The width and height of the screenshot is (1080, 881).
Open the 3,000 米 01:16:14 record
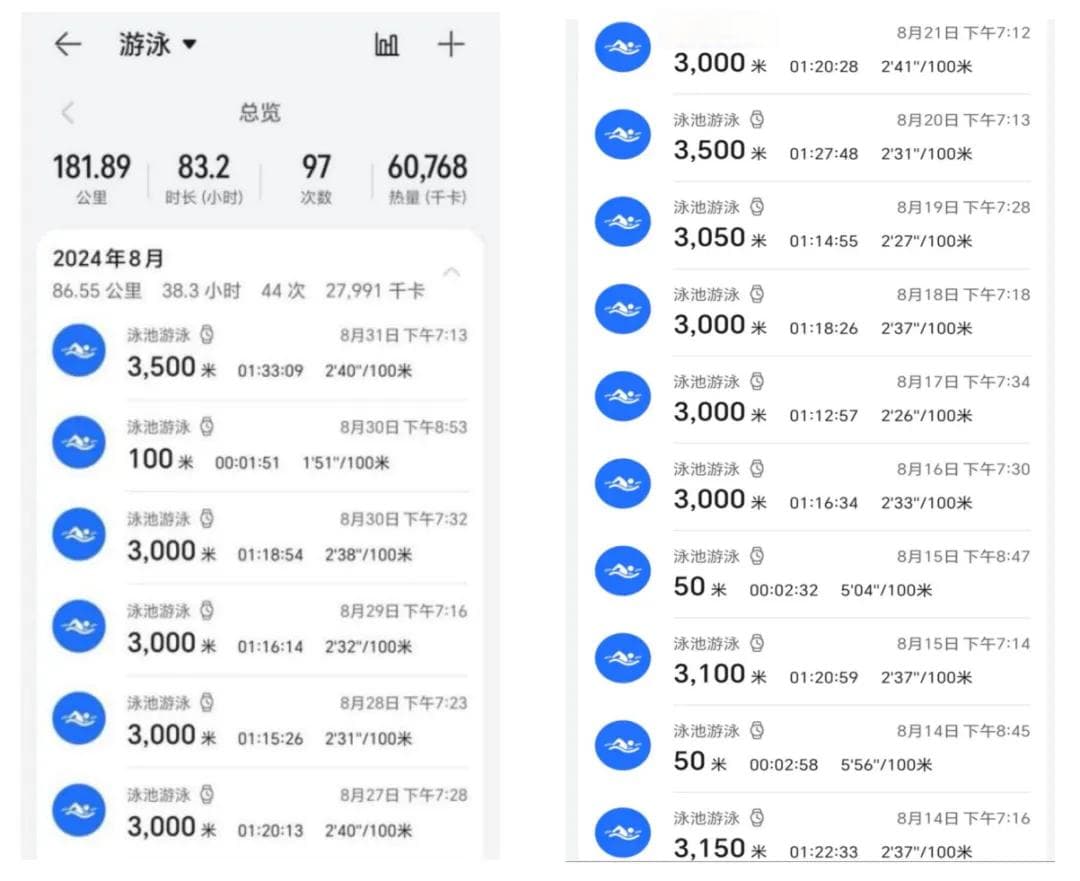click(x=260, y=629)
